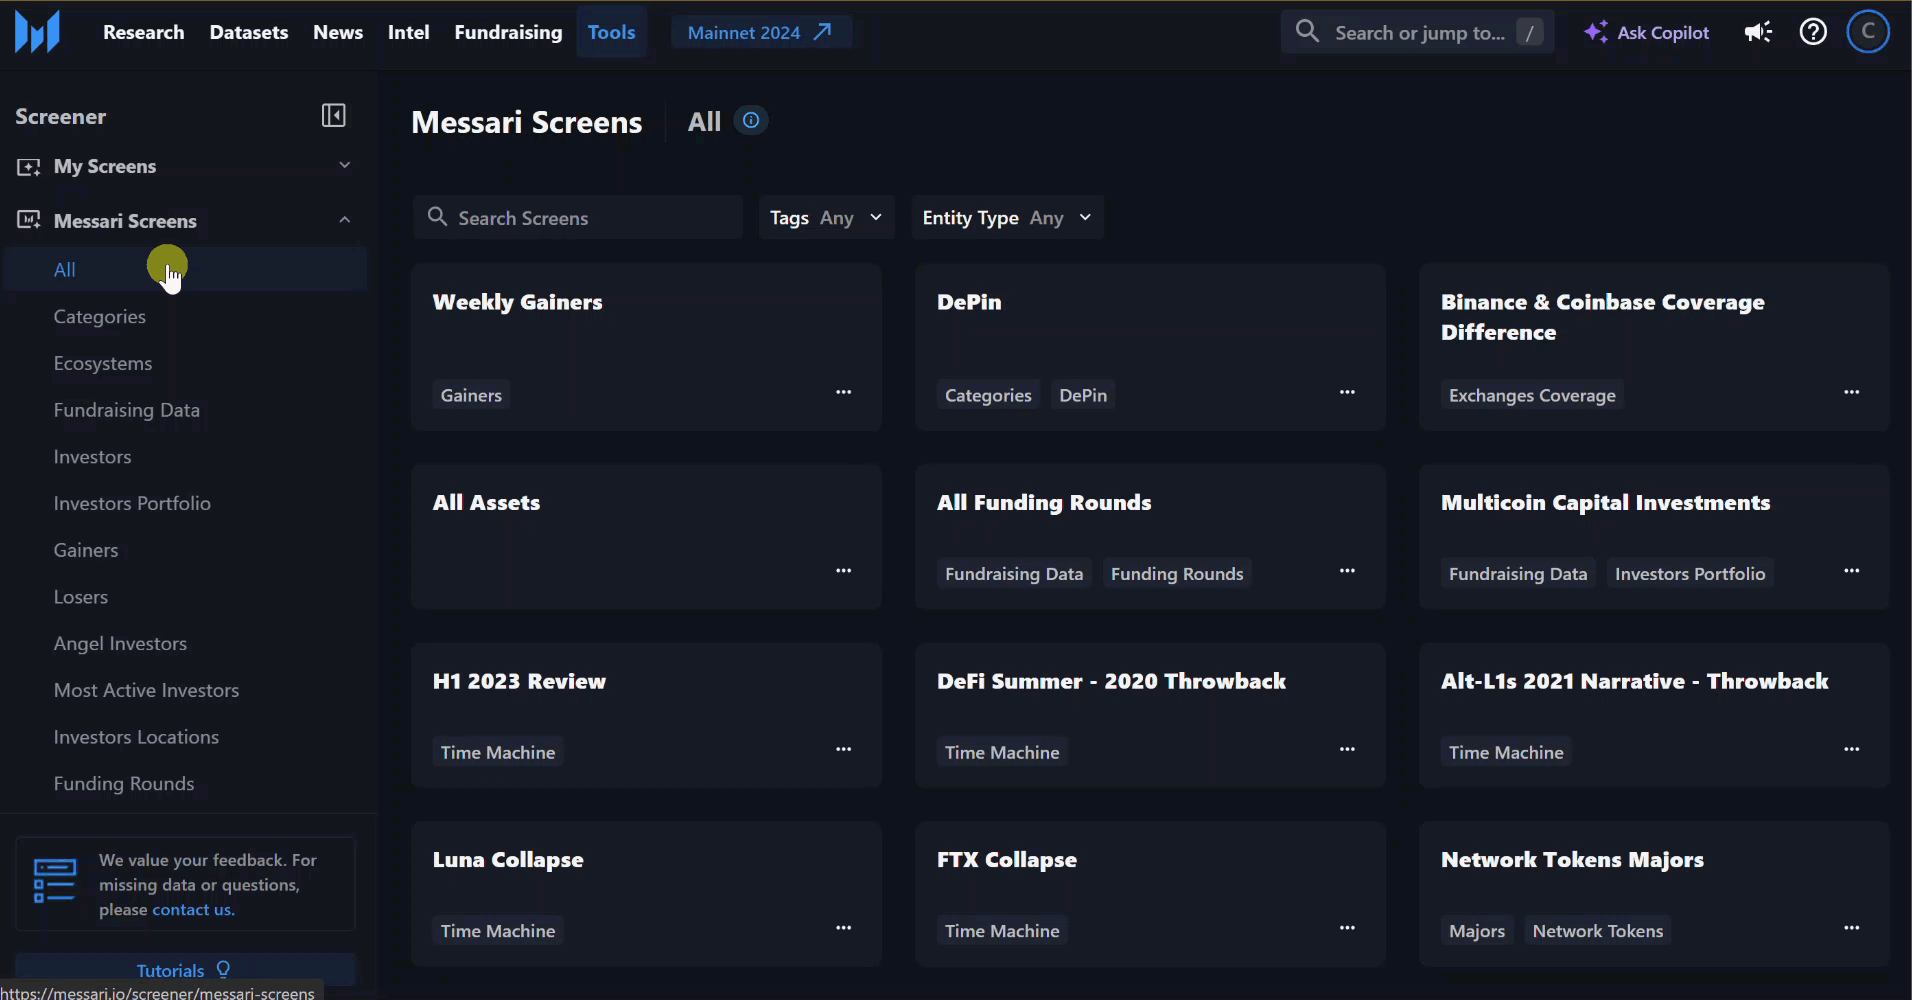Image resolution: width=1912 pixels, height=1000 pixels.
Task: Open the Datasets menu
Action: 249,32
